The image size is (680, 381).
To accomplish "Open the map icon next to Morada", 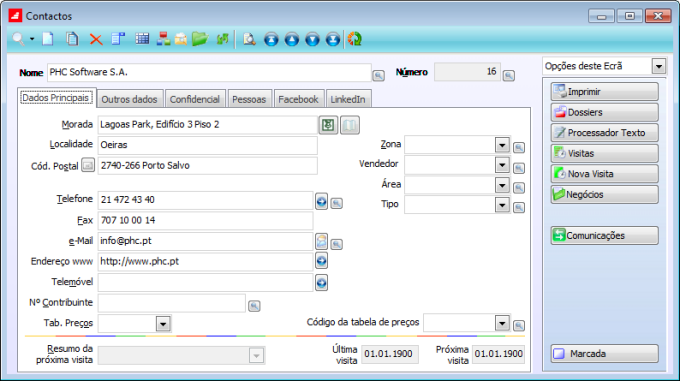I will [328, 125].
